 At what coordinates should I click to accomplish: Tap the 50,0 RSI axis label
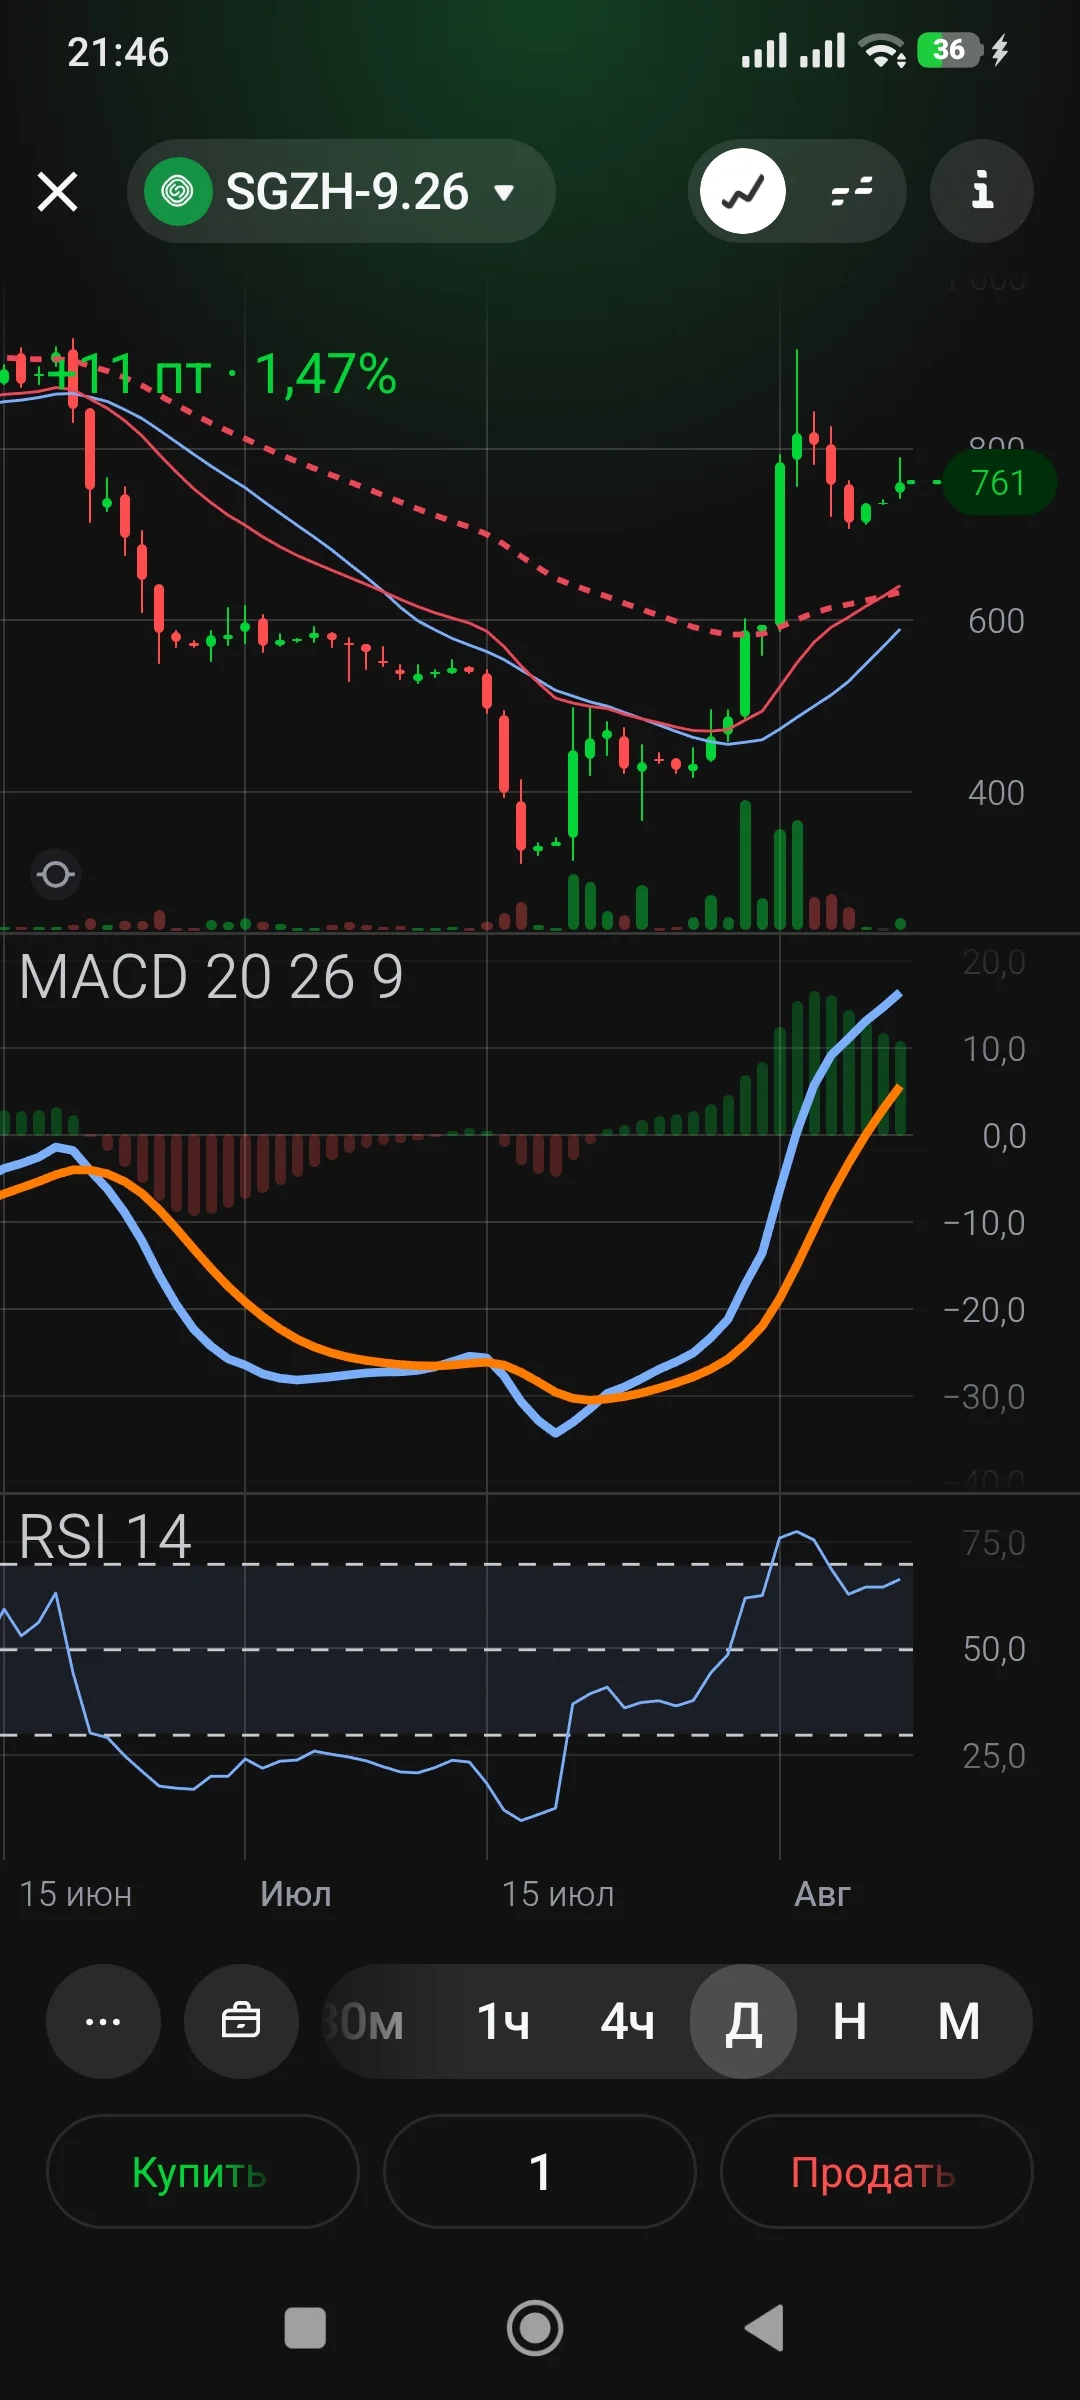tap(994, 1649)
